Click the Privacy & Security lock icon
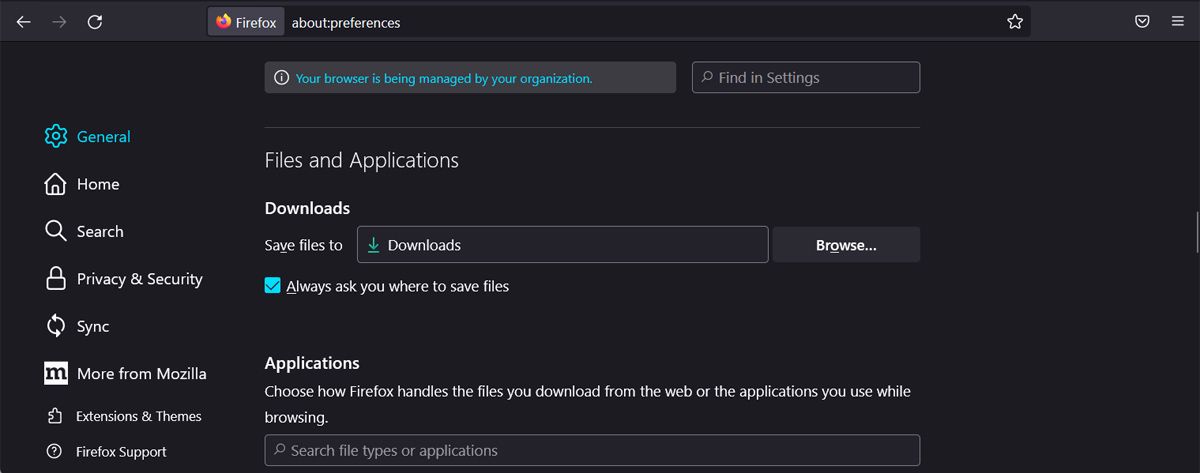 (56, 279)
